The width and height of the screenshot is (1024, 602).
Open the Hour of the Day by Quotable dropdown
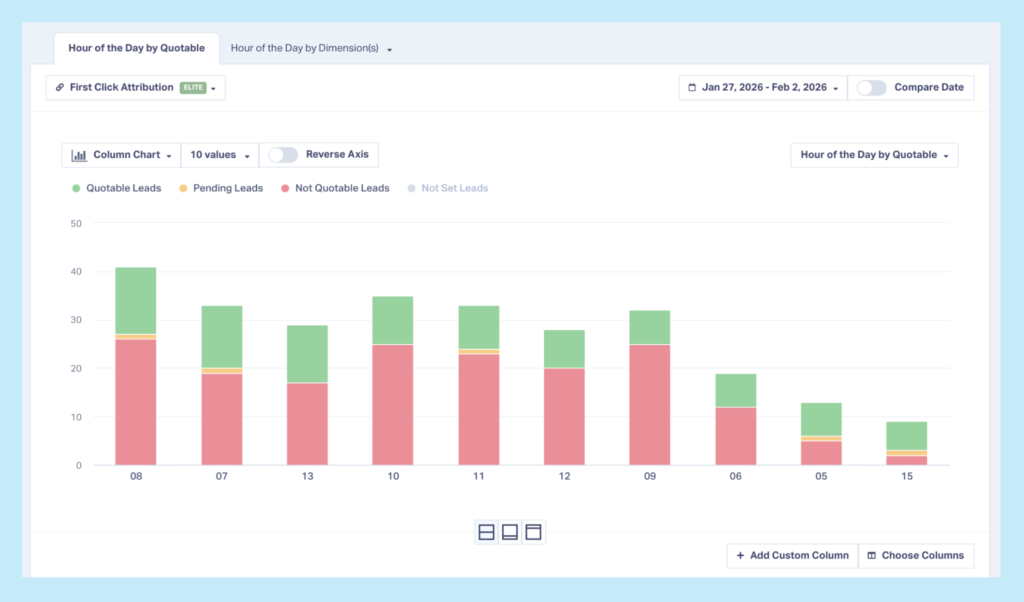[874, 155]
